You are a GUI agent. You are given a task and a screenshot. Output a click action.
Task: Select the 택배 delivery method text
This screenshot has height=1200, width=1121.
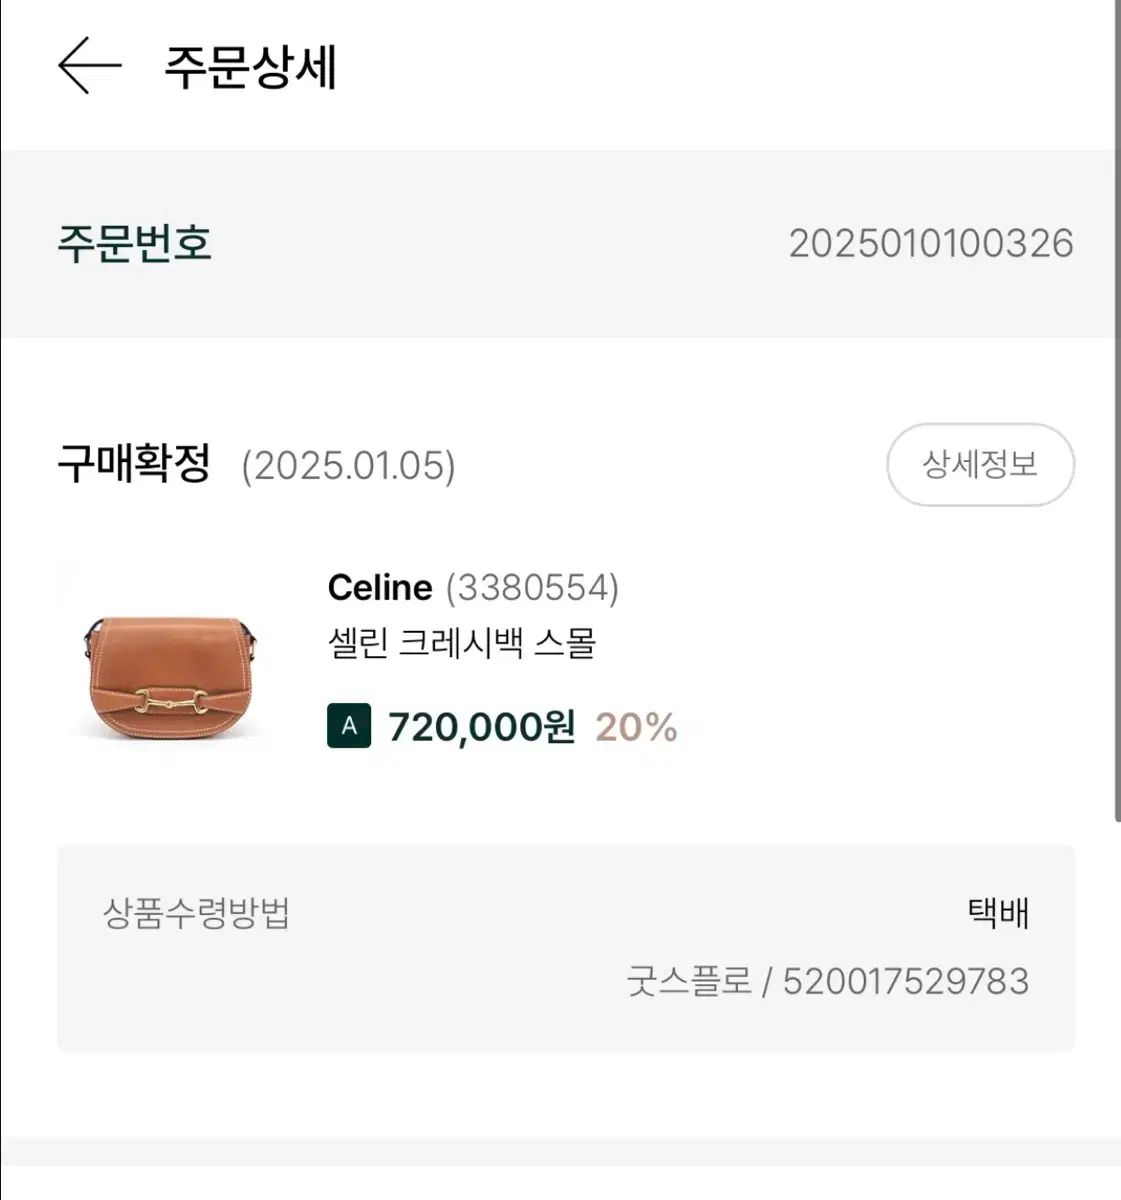(x=998, y=913)
